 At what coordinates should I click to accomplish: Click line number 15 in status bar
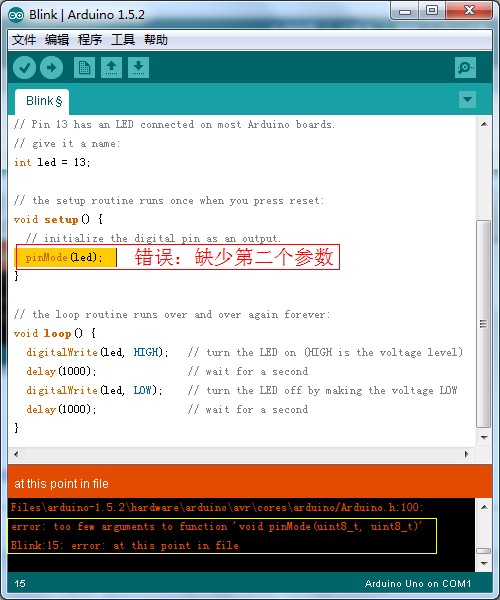pyautogui.click(x=20, y=584)
